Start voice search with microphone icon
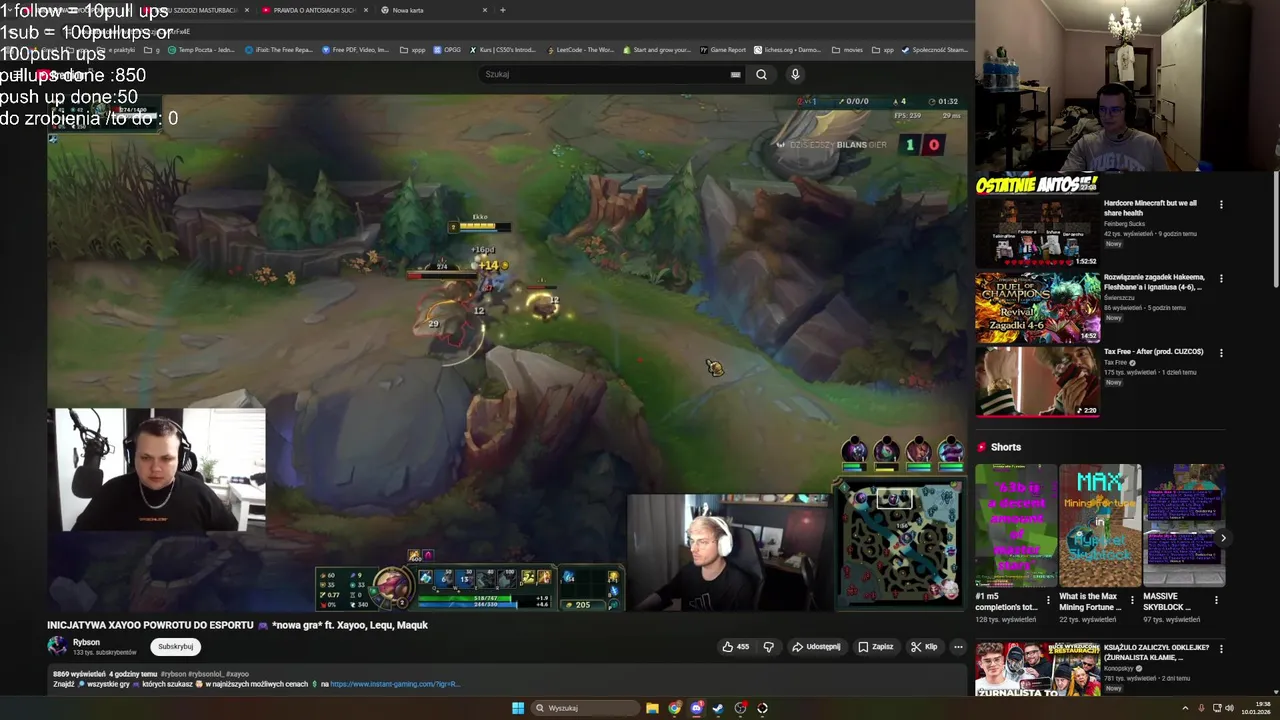This screenshot has height=720, width=1280. [x=795, y=74]
